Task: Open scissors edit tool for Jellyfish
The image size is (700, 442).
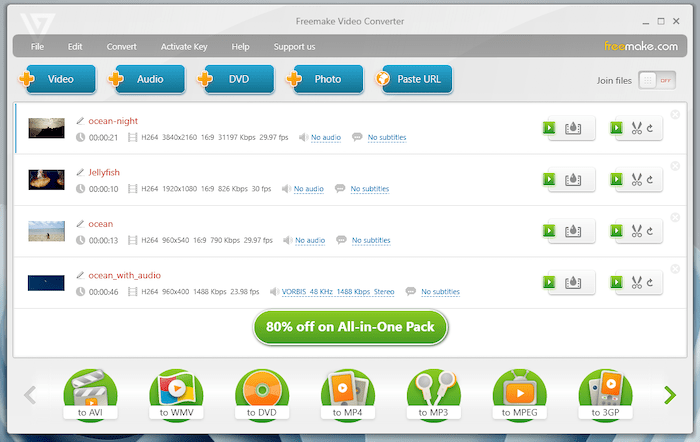Action: (x=635, y=180)
